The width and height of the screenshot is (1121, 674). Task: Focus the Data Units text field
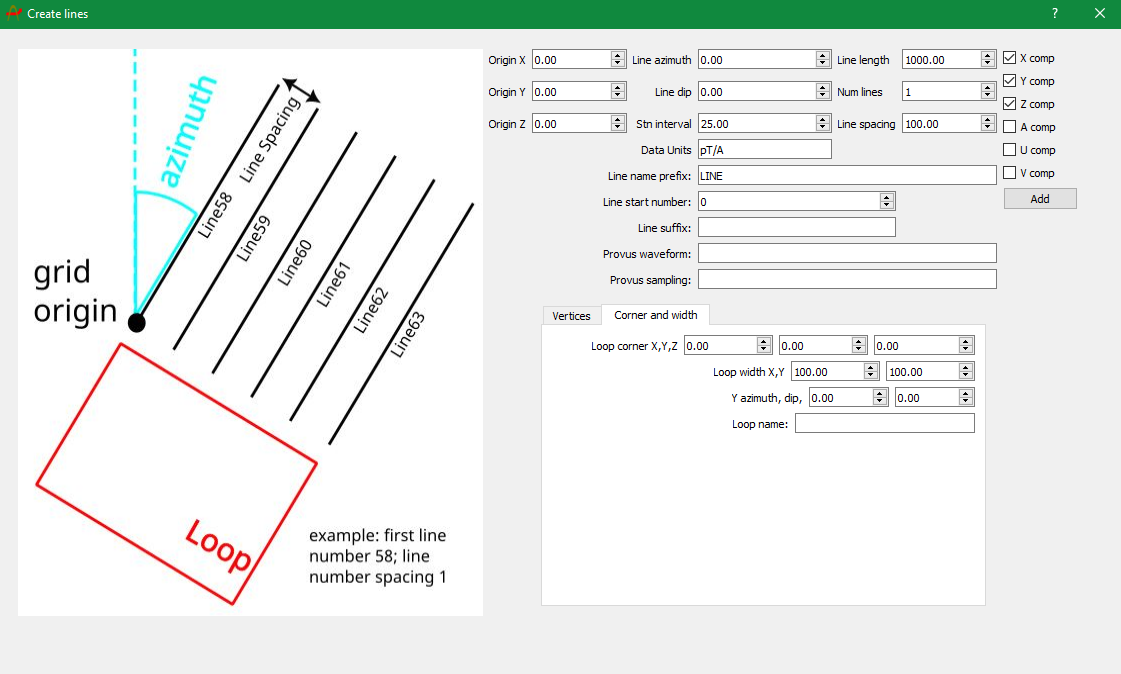(x=764, y=150)
